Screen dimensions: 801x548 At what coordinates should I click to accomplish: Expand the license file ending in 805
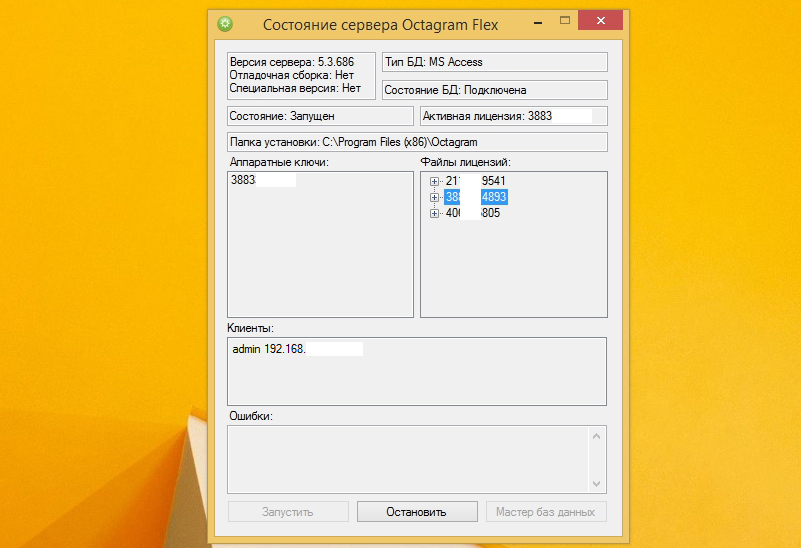[x=434, y=213]
